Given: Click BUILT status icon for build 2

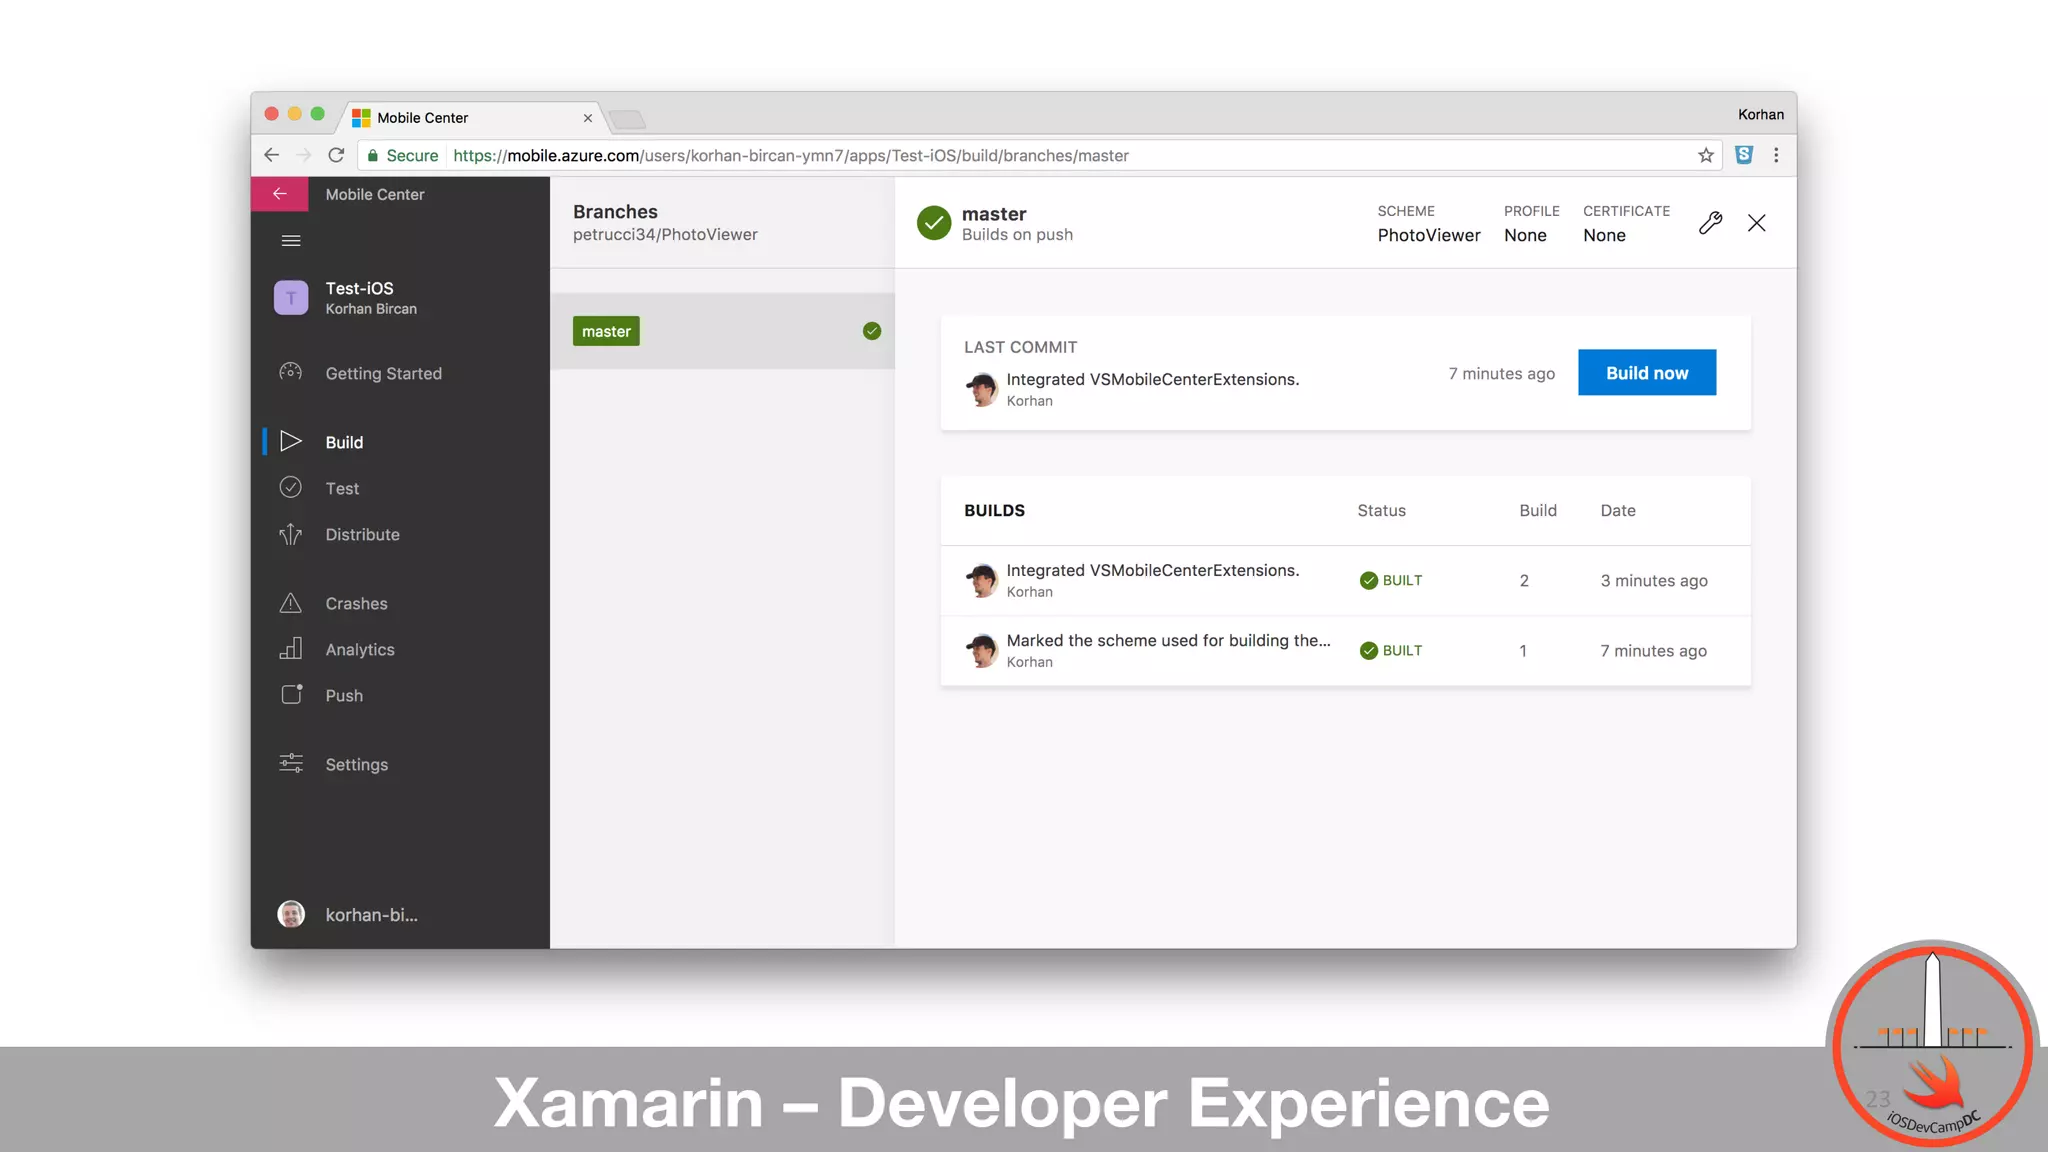Looking at the screenshot, I should [x=1369, y=580].
